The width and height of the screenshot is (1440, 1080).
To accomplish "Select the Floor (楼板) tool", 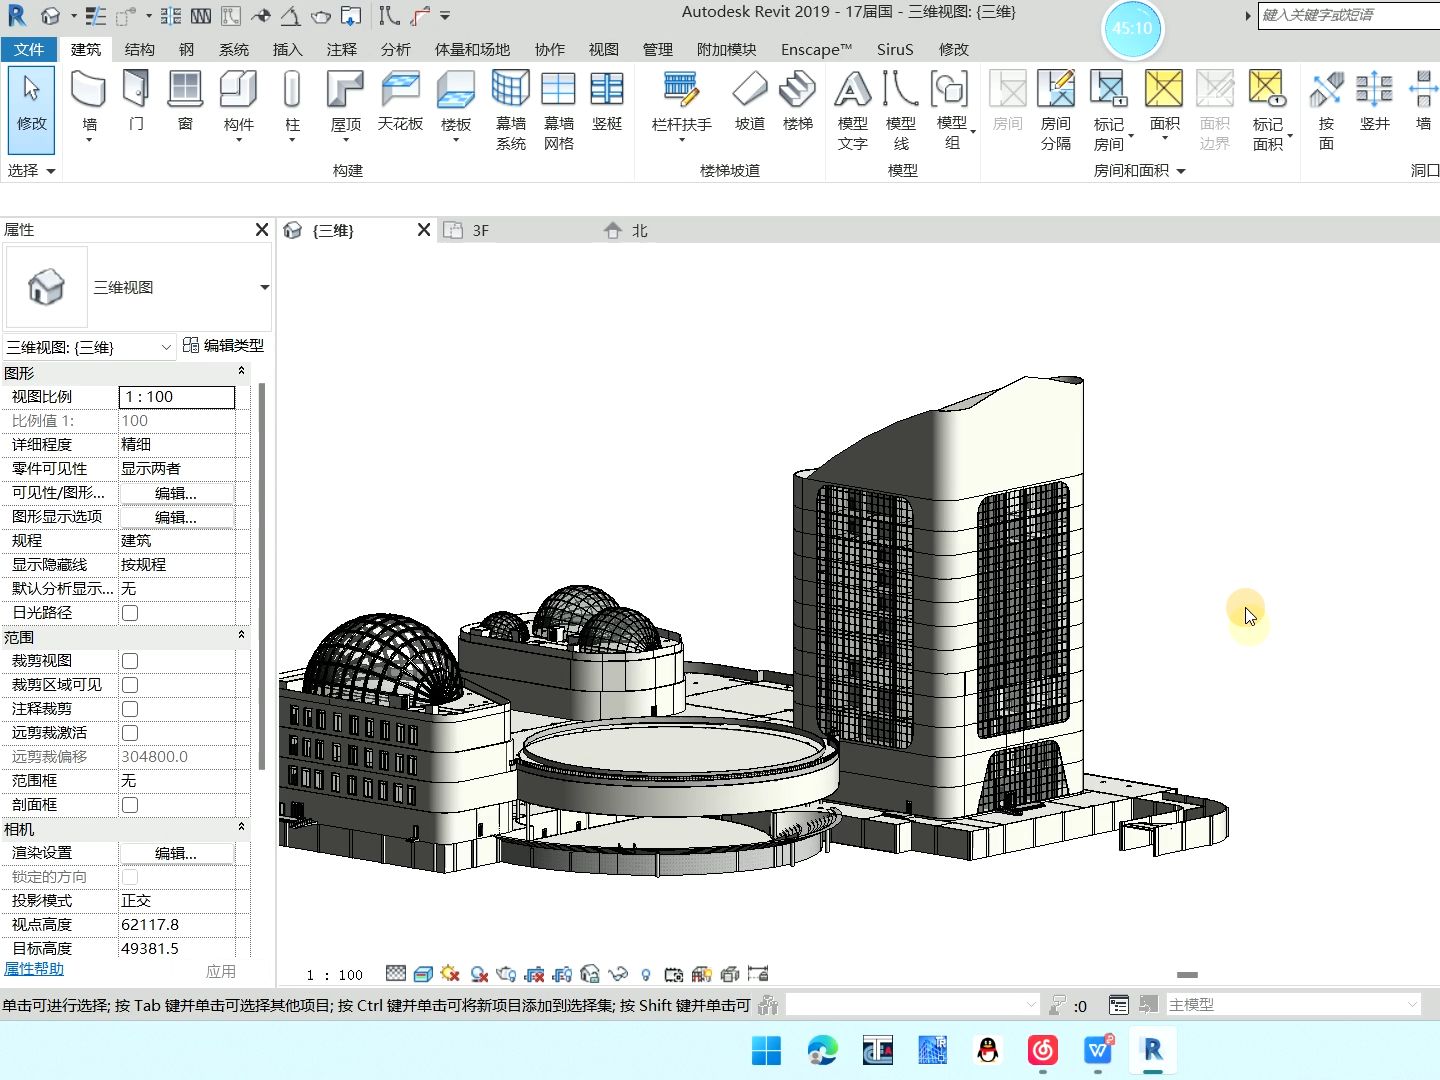I will [456, 106].
